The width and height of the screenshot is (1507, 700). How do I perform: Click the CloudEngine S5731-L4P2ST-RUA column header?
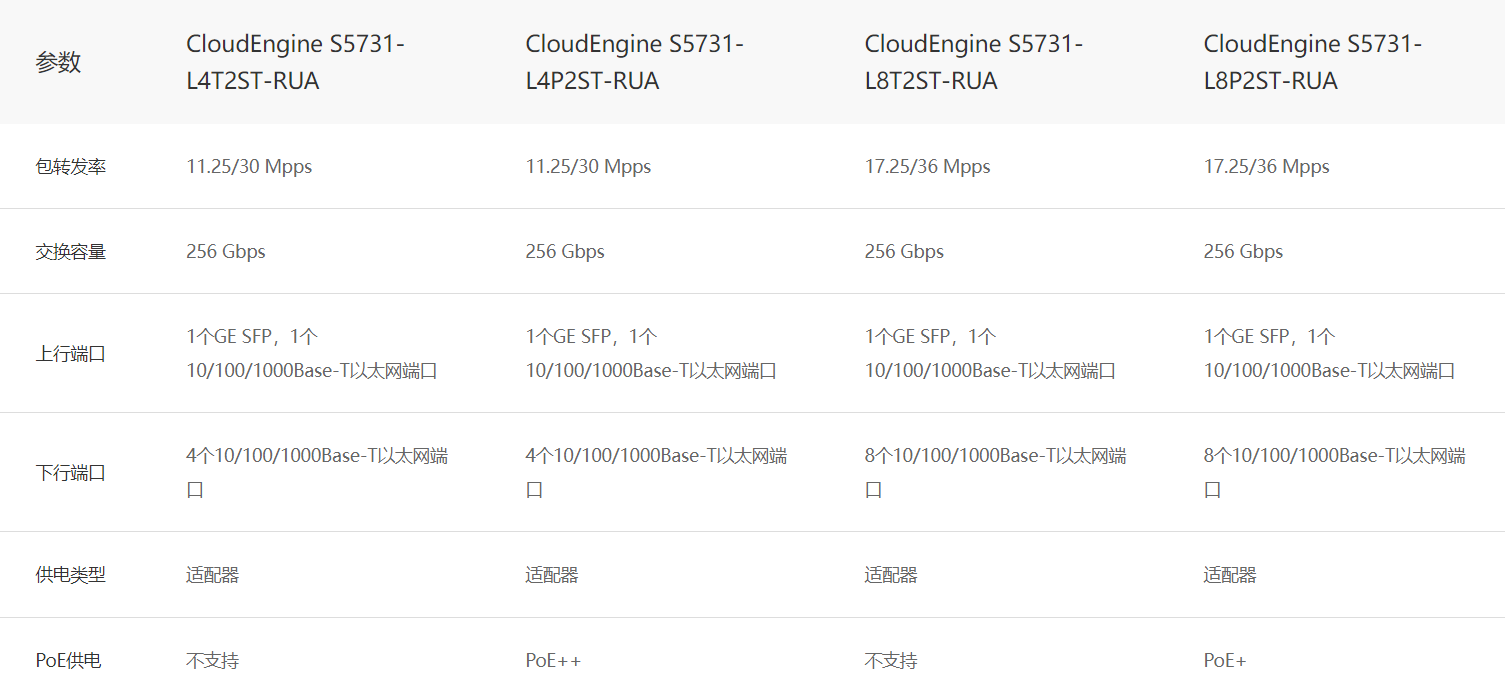click(x=634, y=62)
